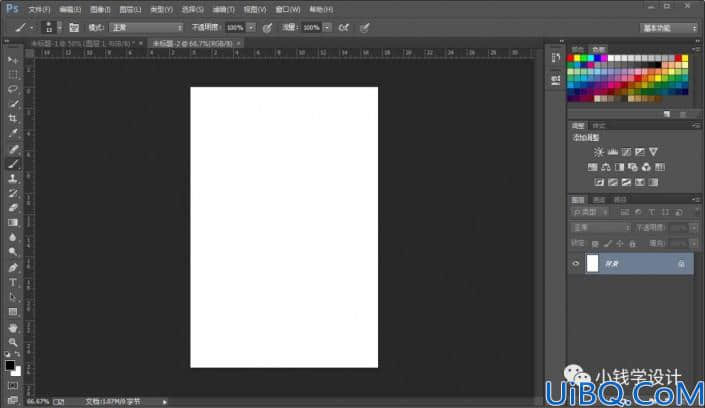Screen dimensions: 705x408
Task: Toggle Quick Mask mode
Action: tap(13, 386)
